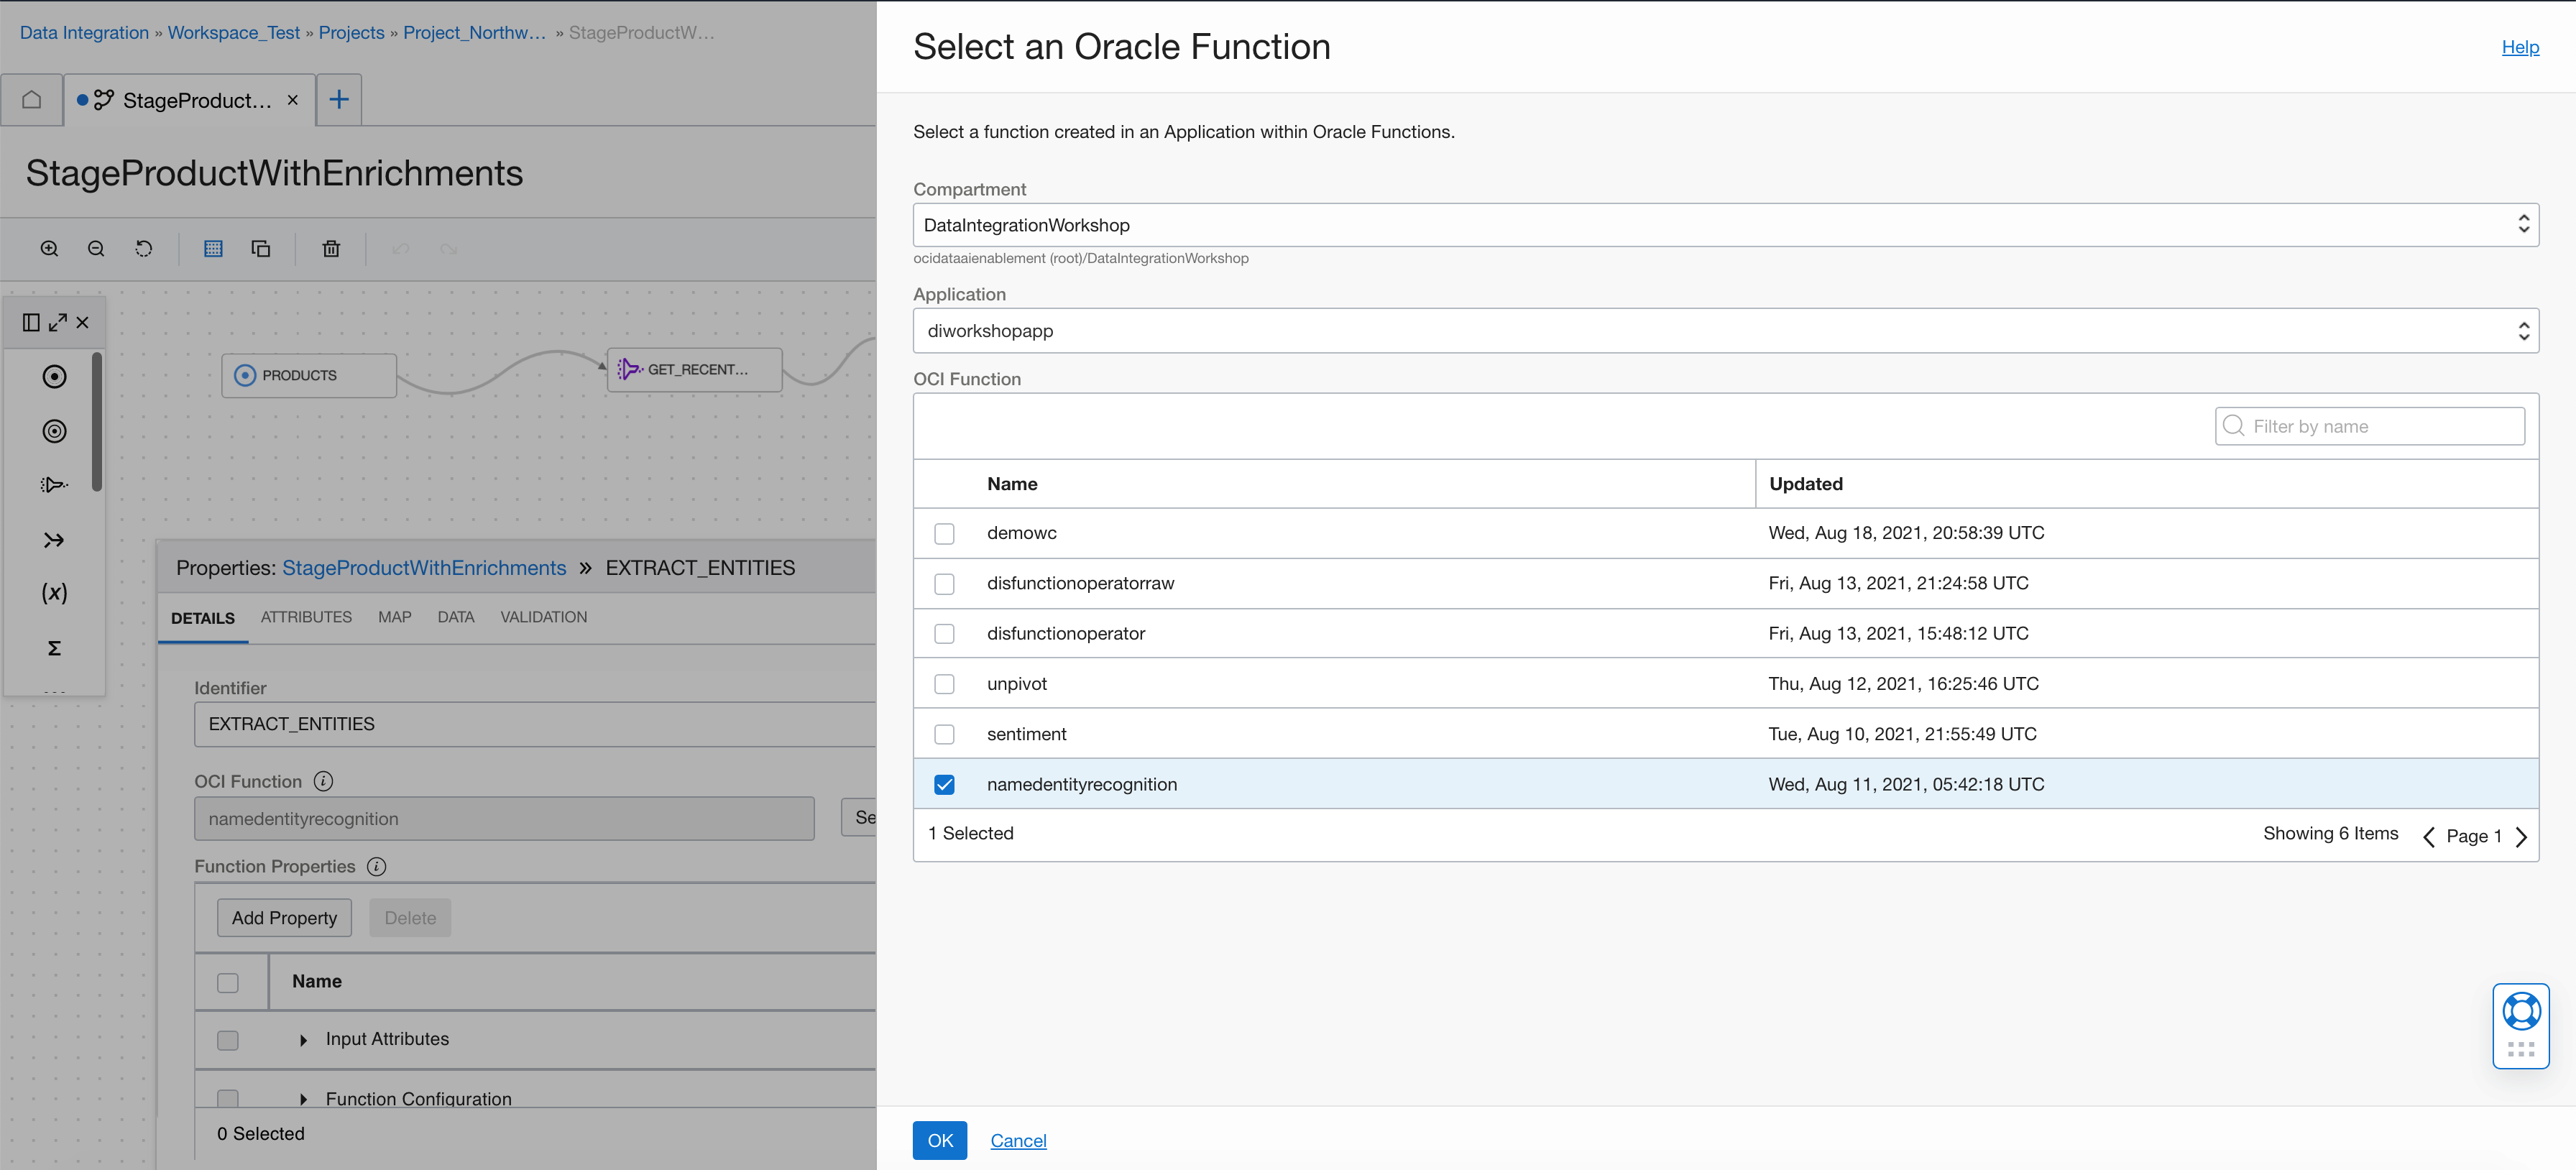Expand the Input Attributes row
2576x1170 pixels.
click(x=304, y=1040)
